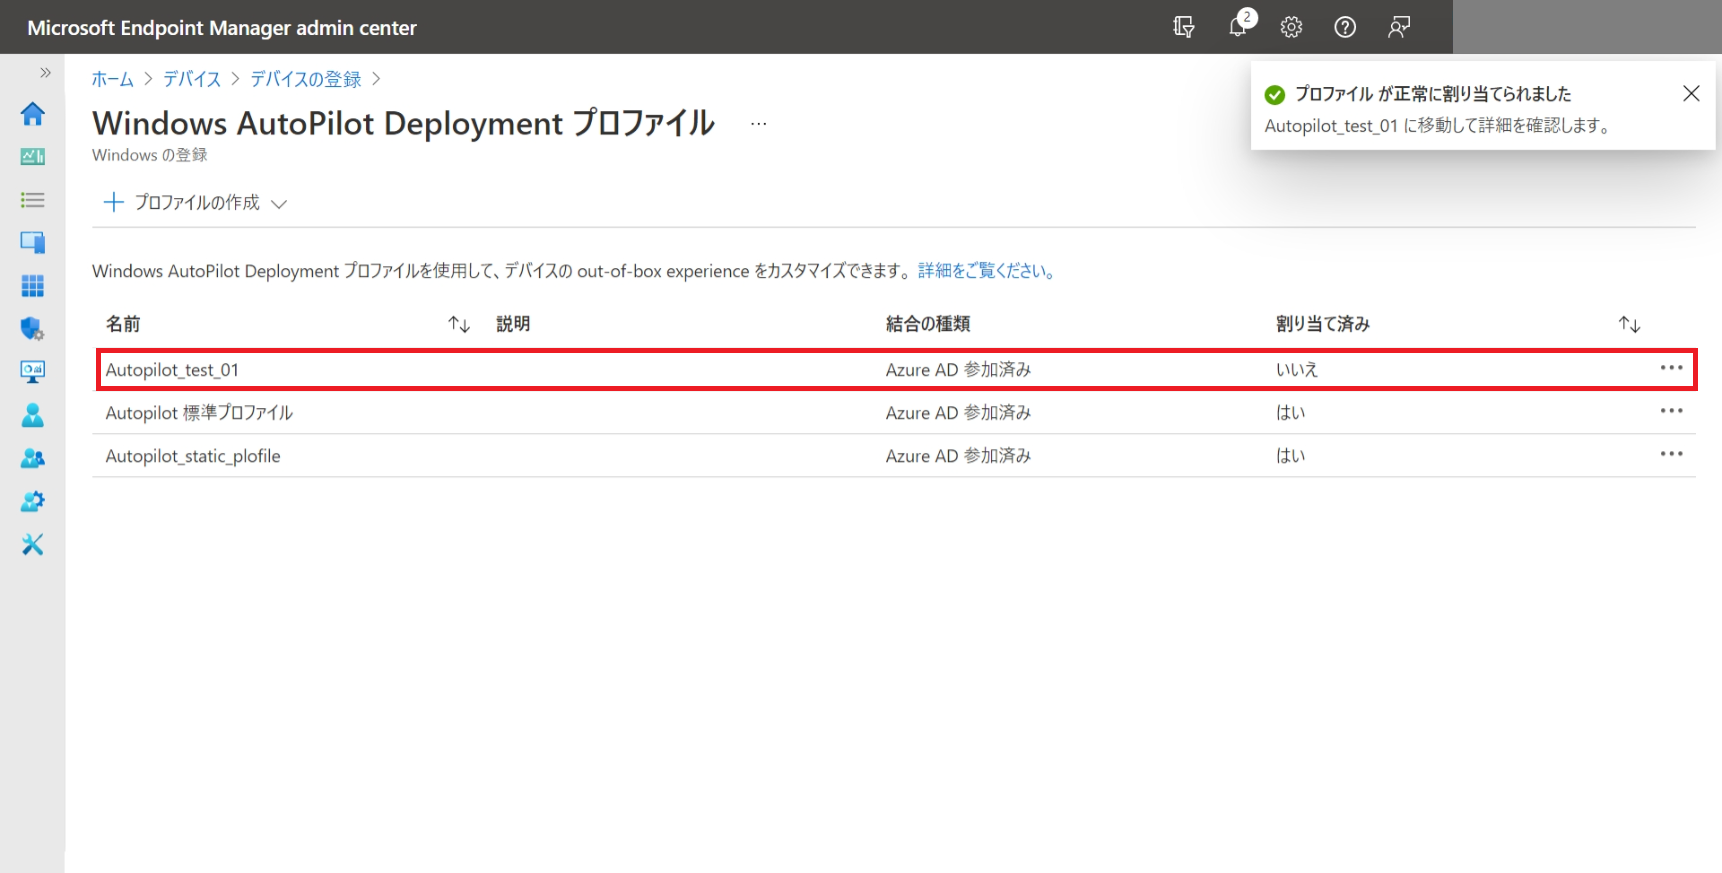Open 詳細をご覧ください link
The image size is (1722, 873).
tap(987, 271)
